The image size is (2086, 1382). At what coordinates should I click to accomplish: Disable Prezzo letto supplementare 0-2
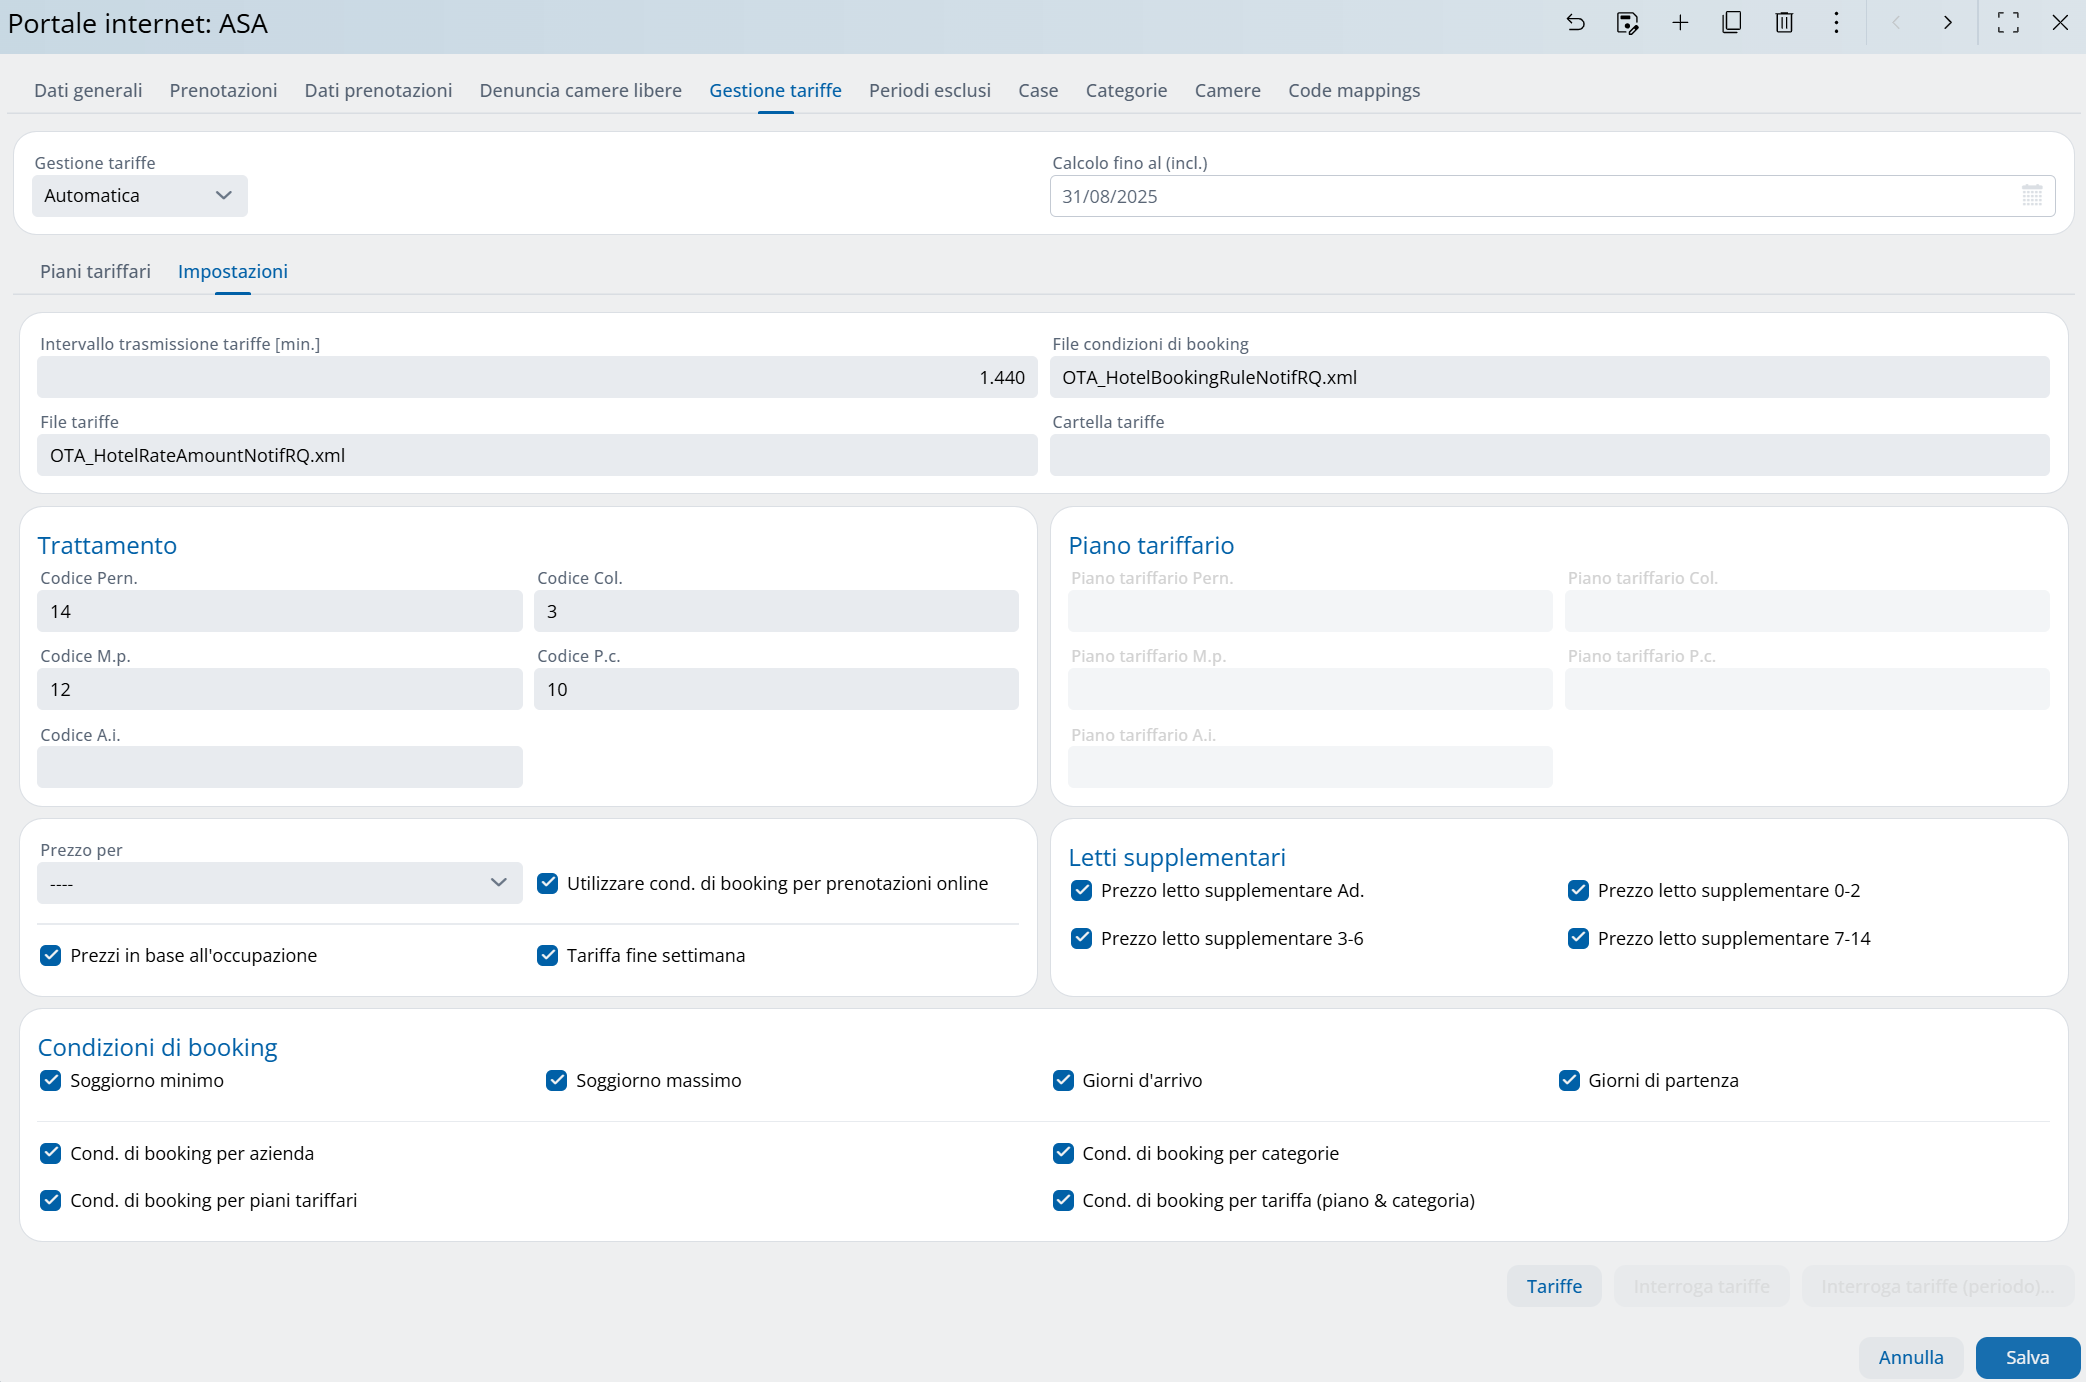point(1578,890)
